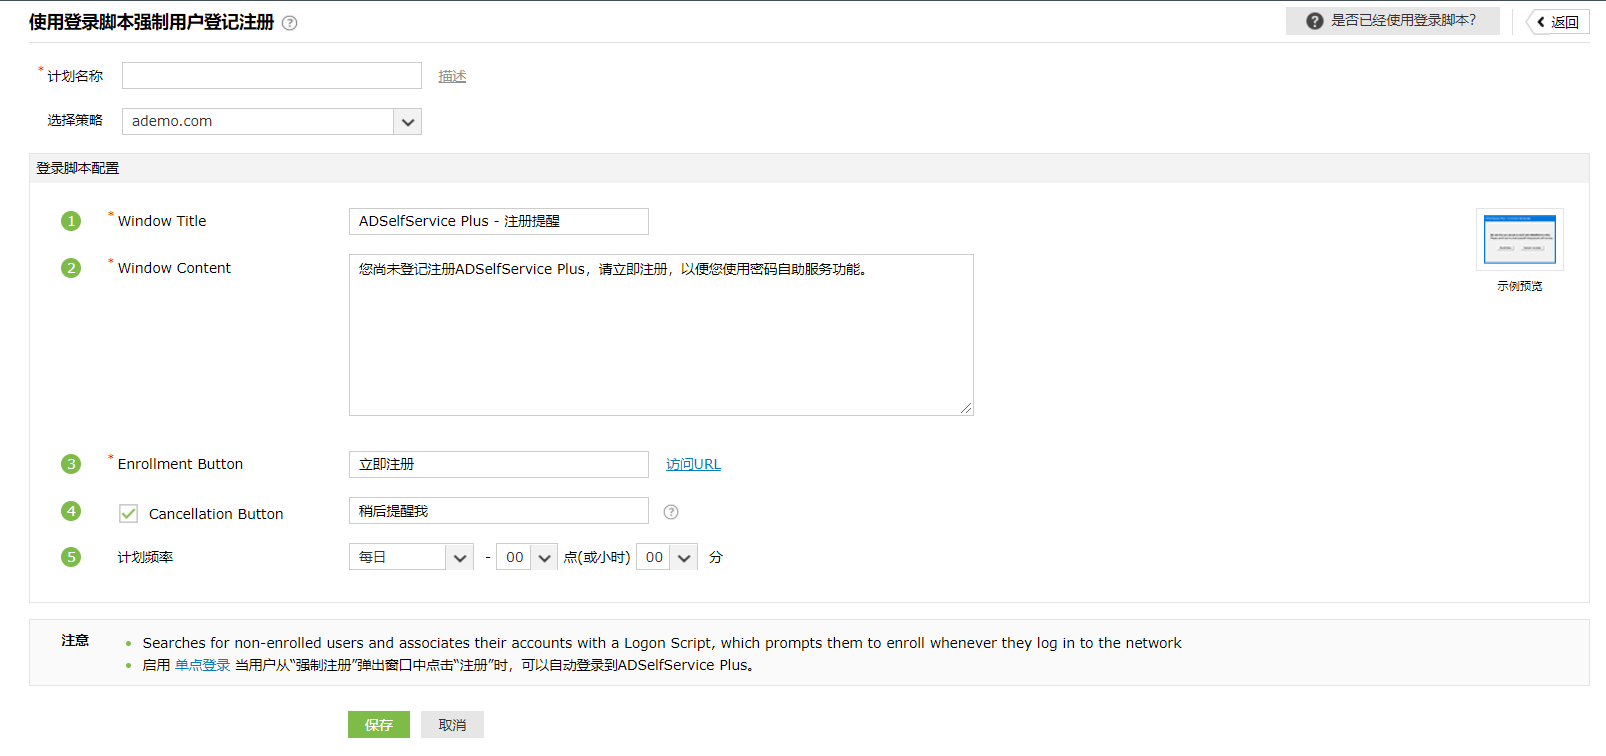The image size is (1606, 756).
Task: Click the Cancellation Button text field
Action: (x=499, y=511)
